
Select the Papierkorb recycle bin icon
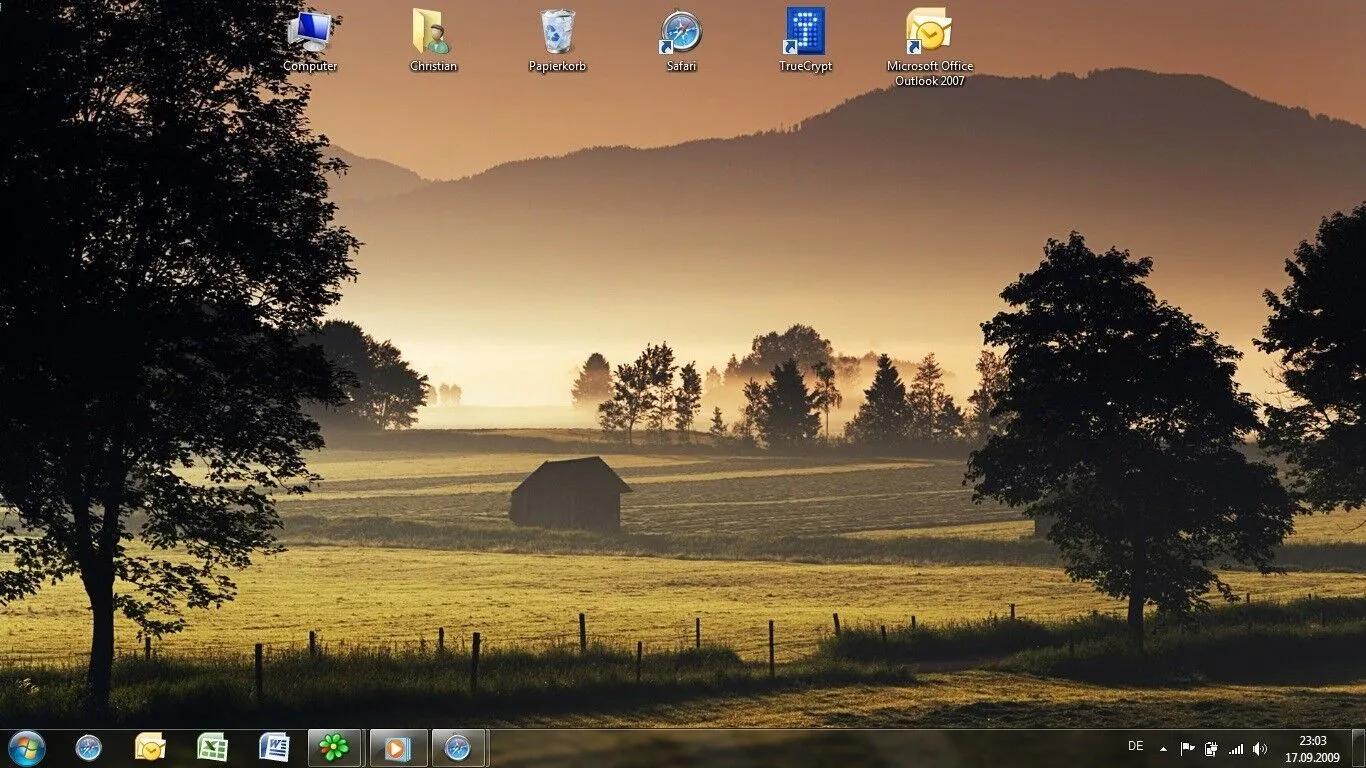click(x=557, y=35)
